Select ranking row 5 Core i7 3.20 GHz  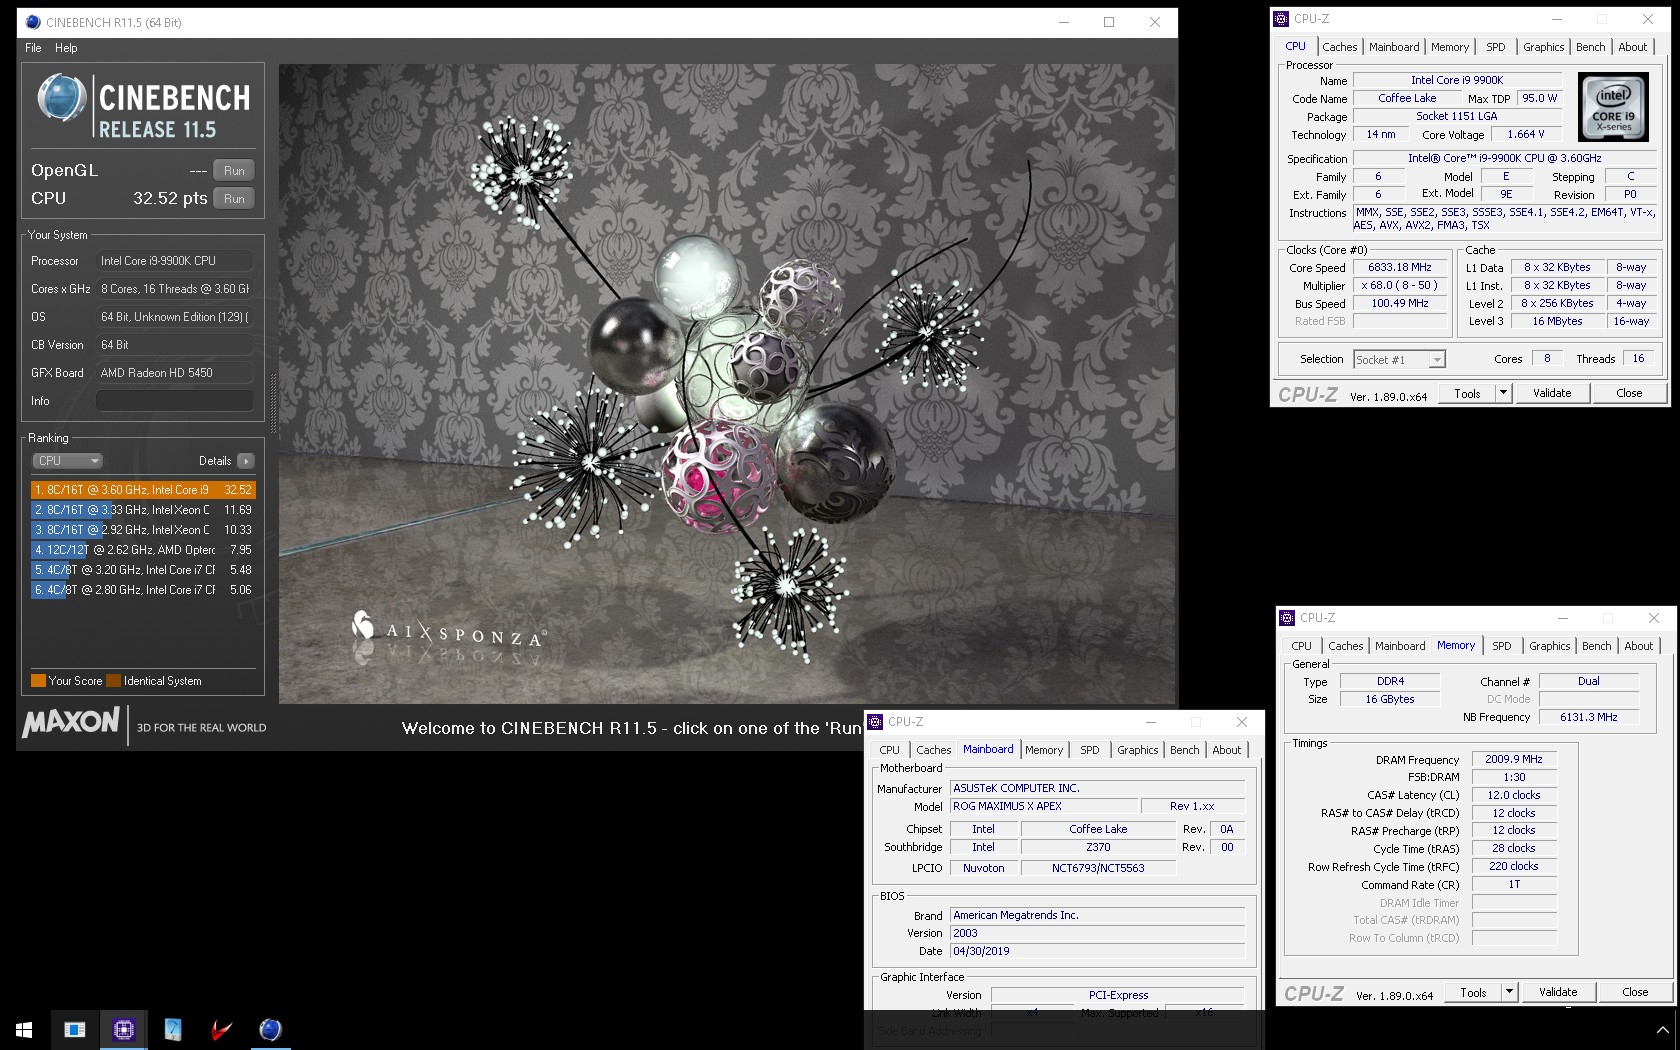click(143, 570)
